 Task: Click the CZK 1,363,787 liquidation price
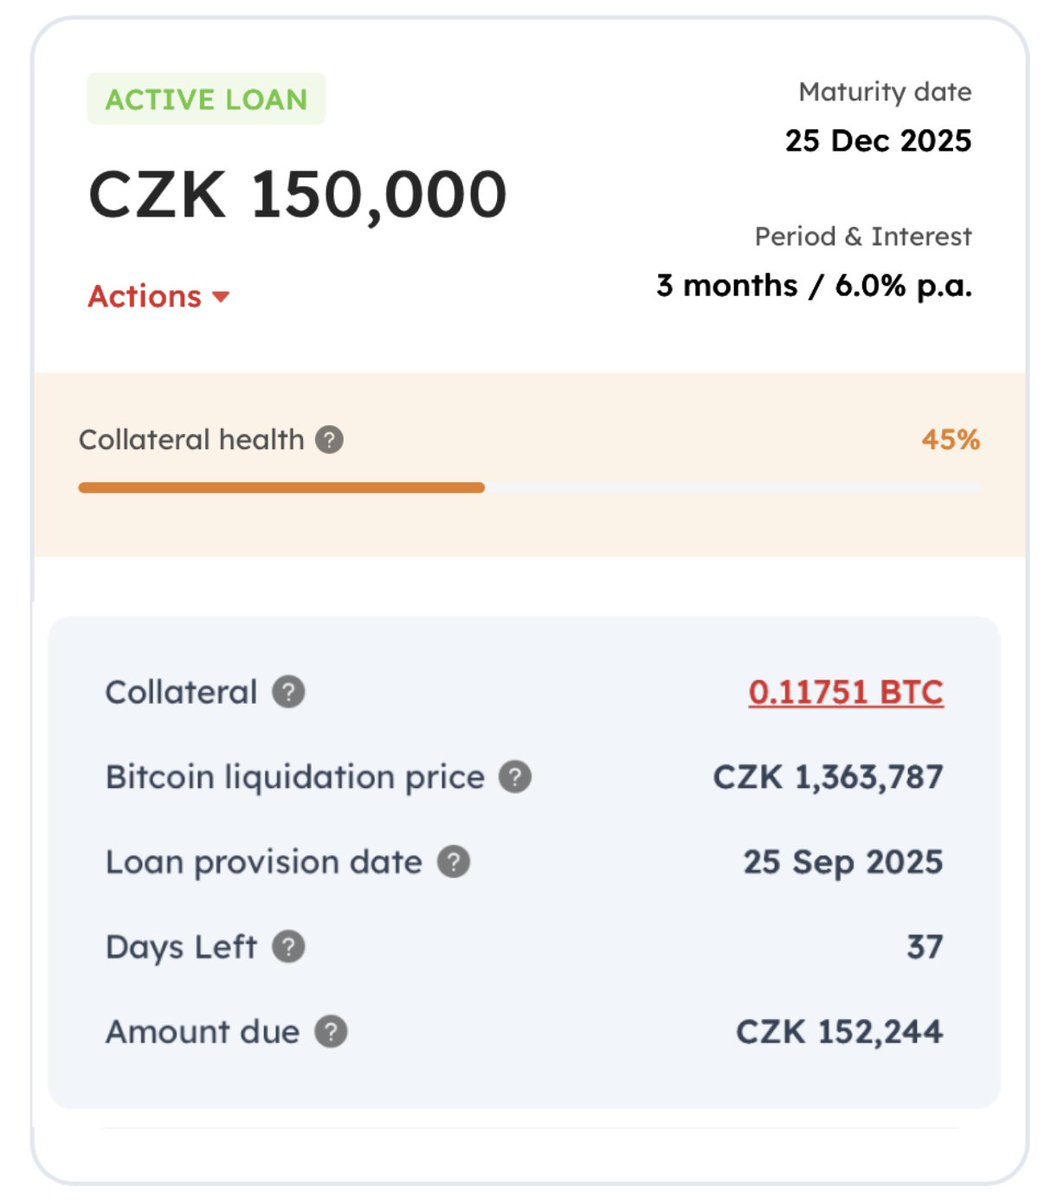(827, 777)
